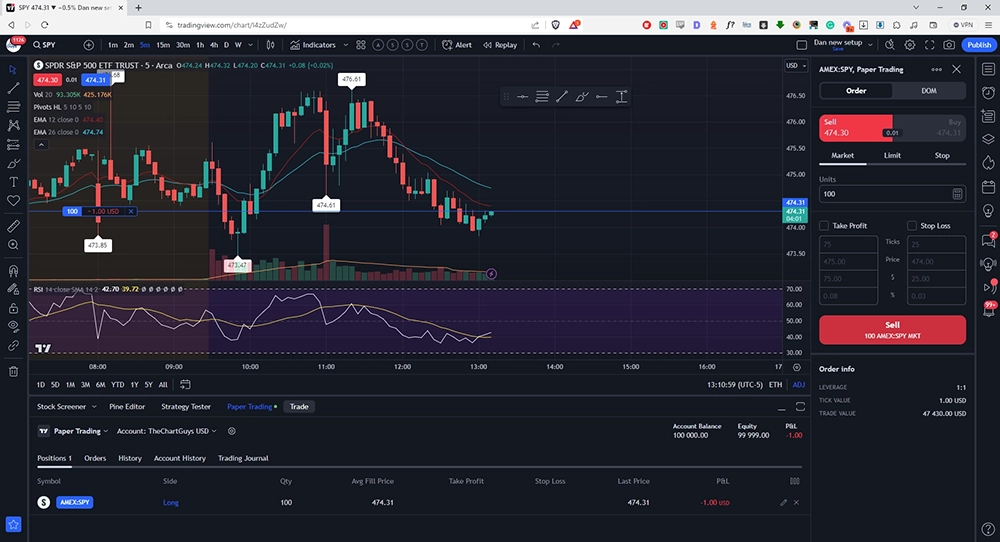Image resolution: width=1000 pixels, height=542 pixels.
Task: Submit the Sell 100 AMEX:SPY MKT order
Action: pos(892,330)
